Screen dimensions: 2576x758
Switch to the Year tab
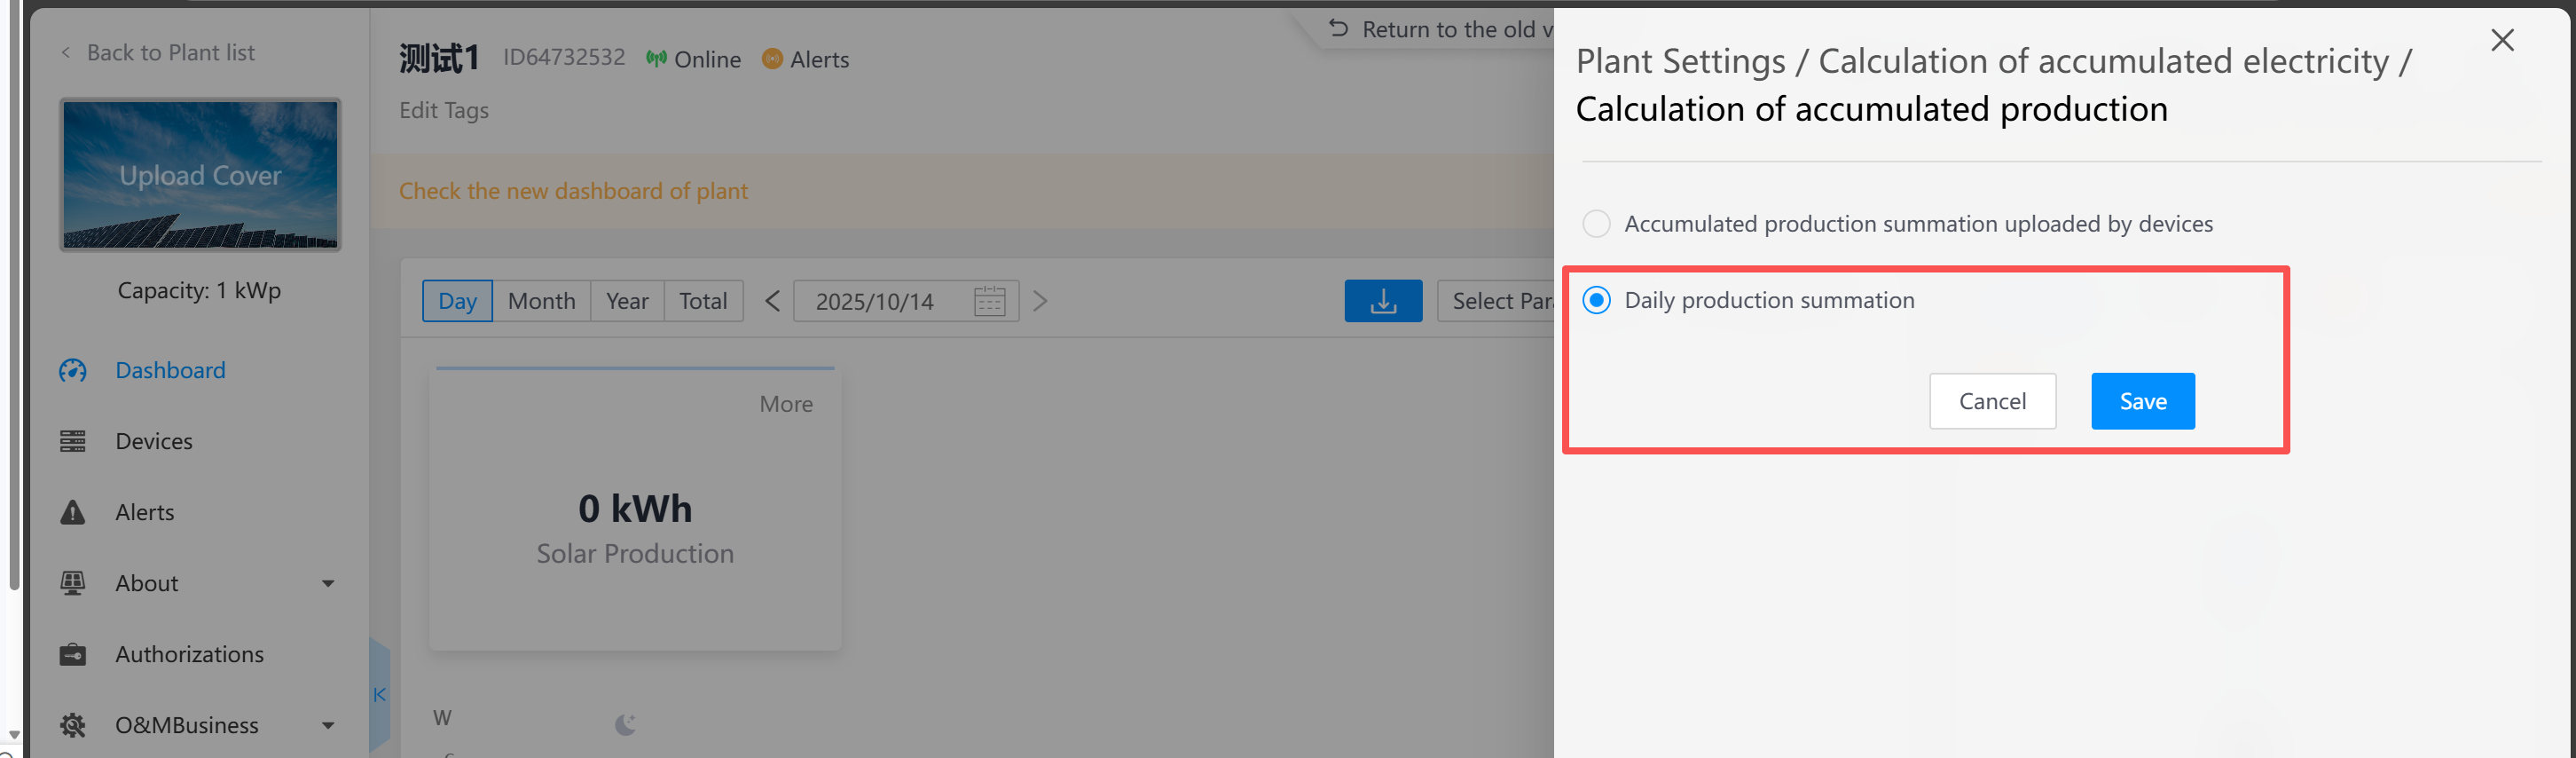coord(627,301)
